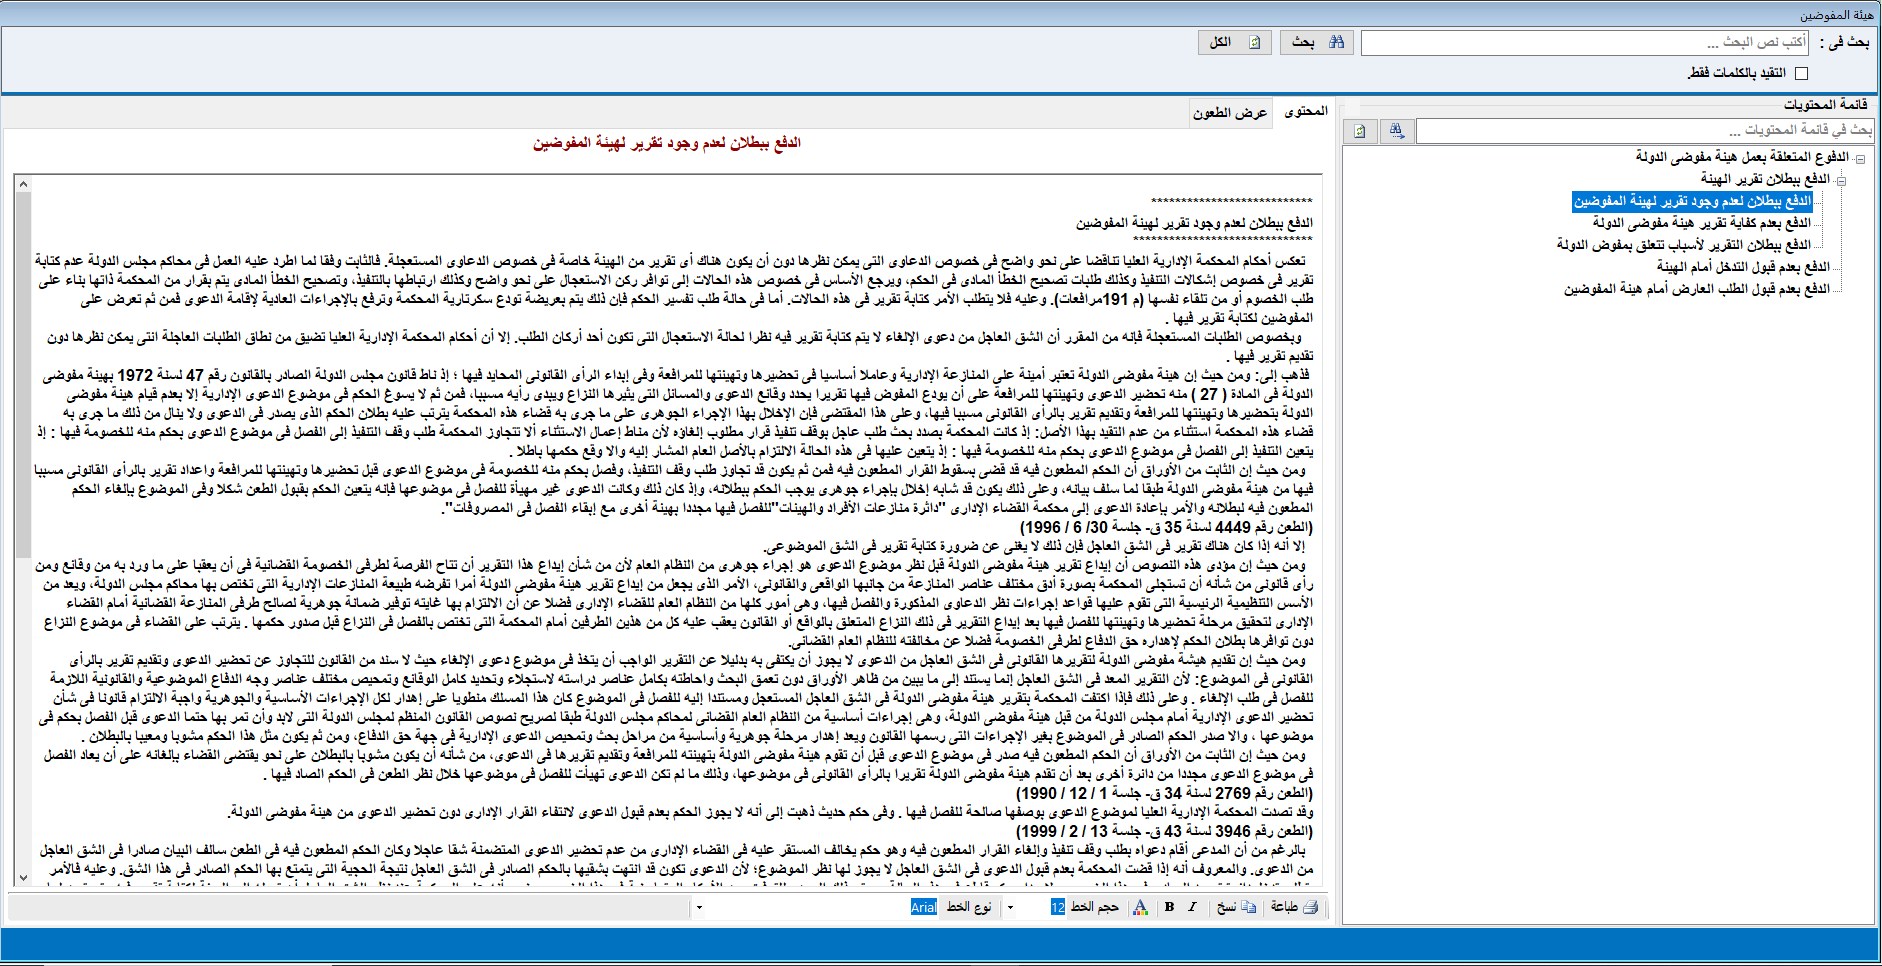The image size is (1882, 966).
Task: Click the قائمة المحتويات panel label
Action: click(x=1825, y=104)
